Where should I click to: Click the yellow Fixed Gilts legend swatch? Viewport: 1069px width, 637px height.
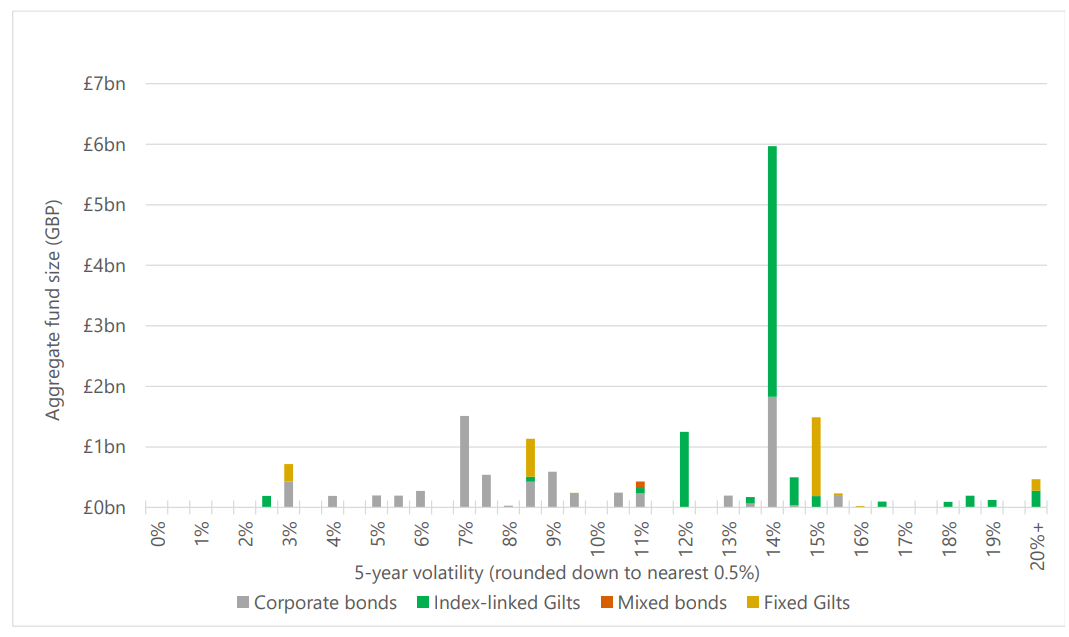[753, 602]
